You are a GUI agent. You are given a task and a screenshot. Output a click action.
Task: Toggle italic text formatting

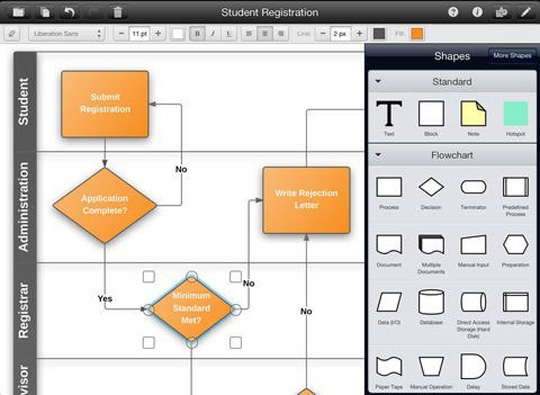pos(213,34)
